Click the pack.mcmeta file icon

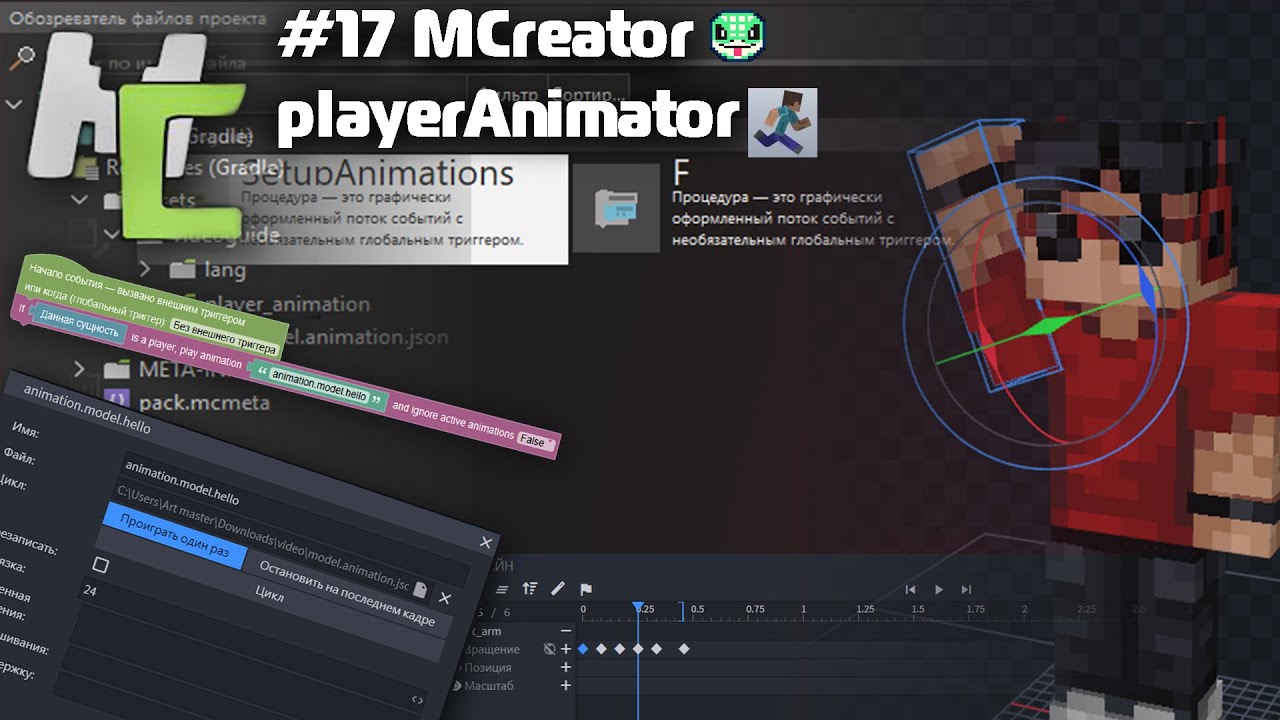[116, 403]
